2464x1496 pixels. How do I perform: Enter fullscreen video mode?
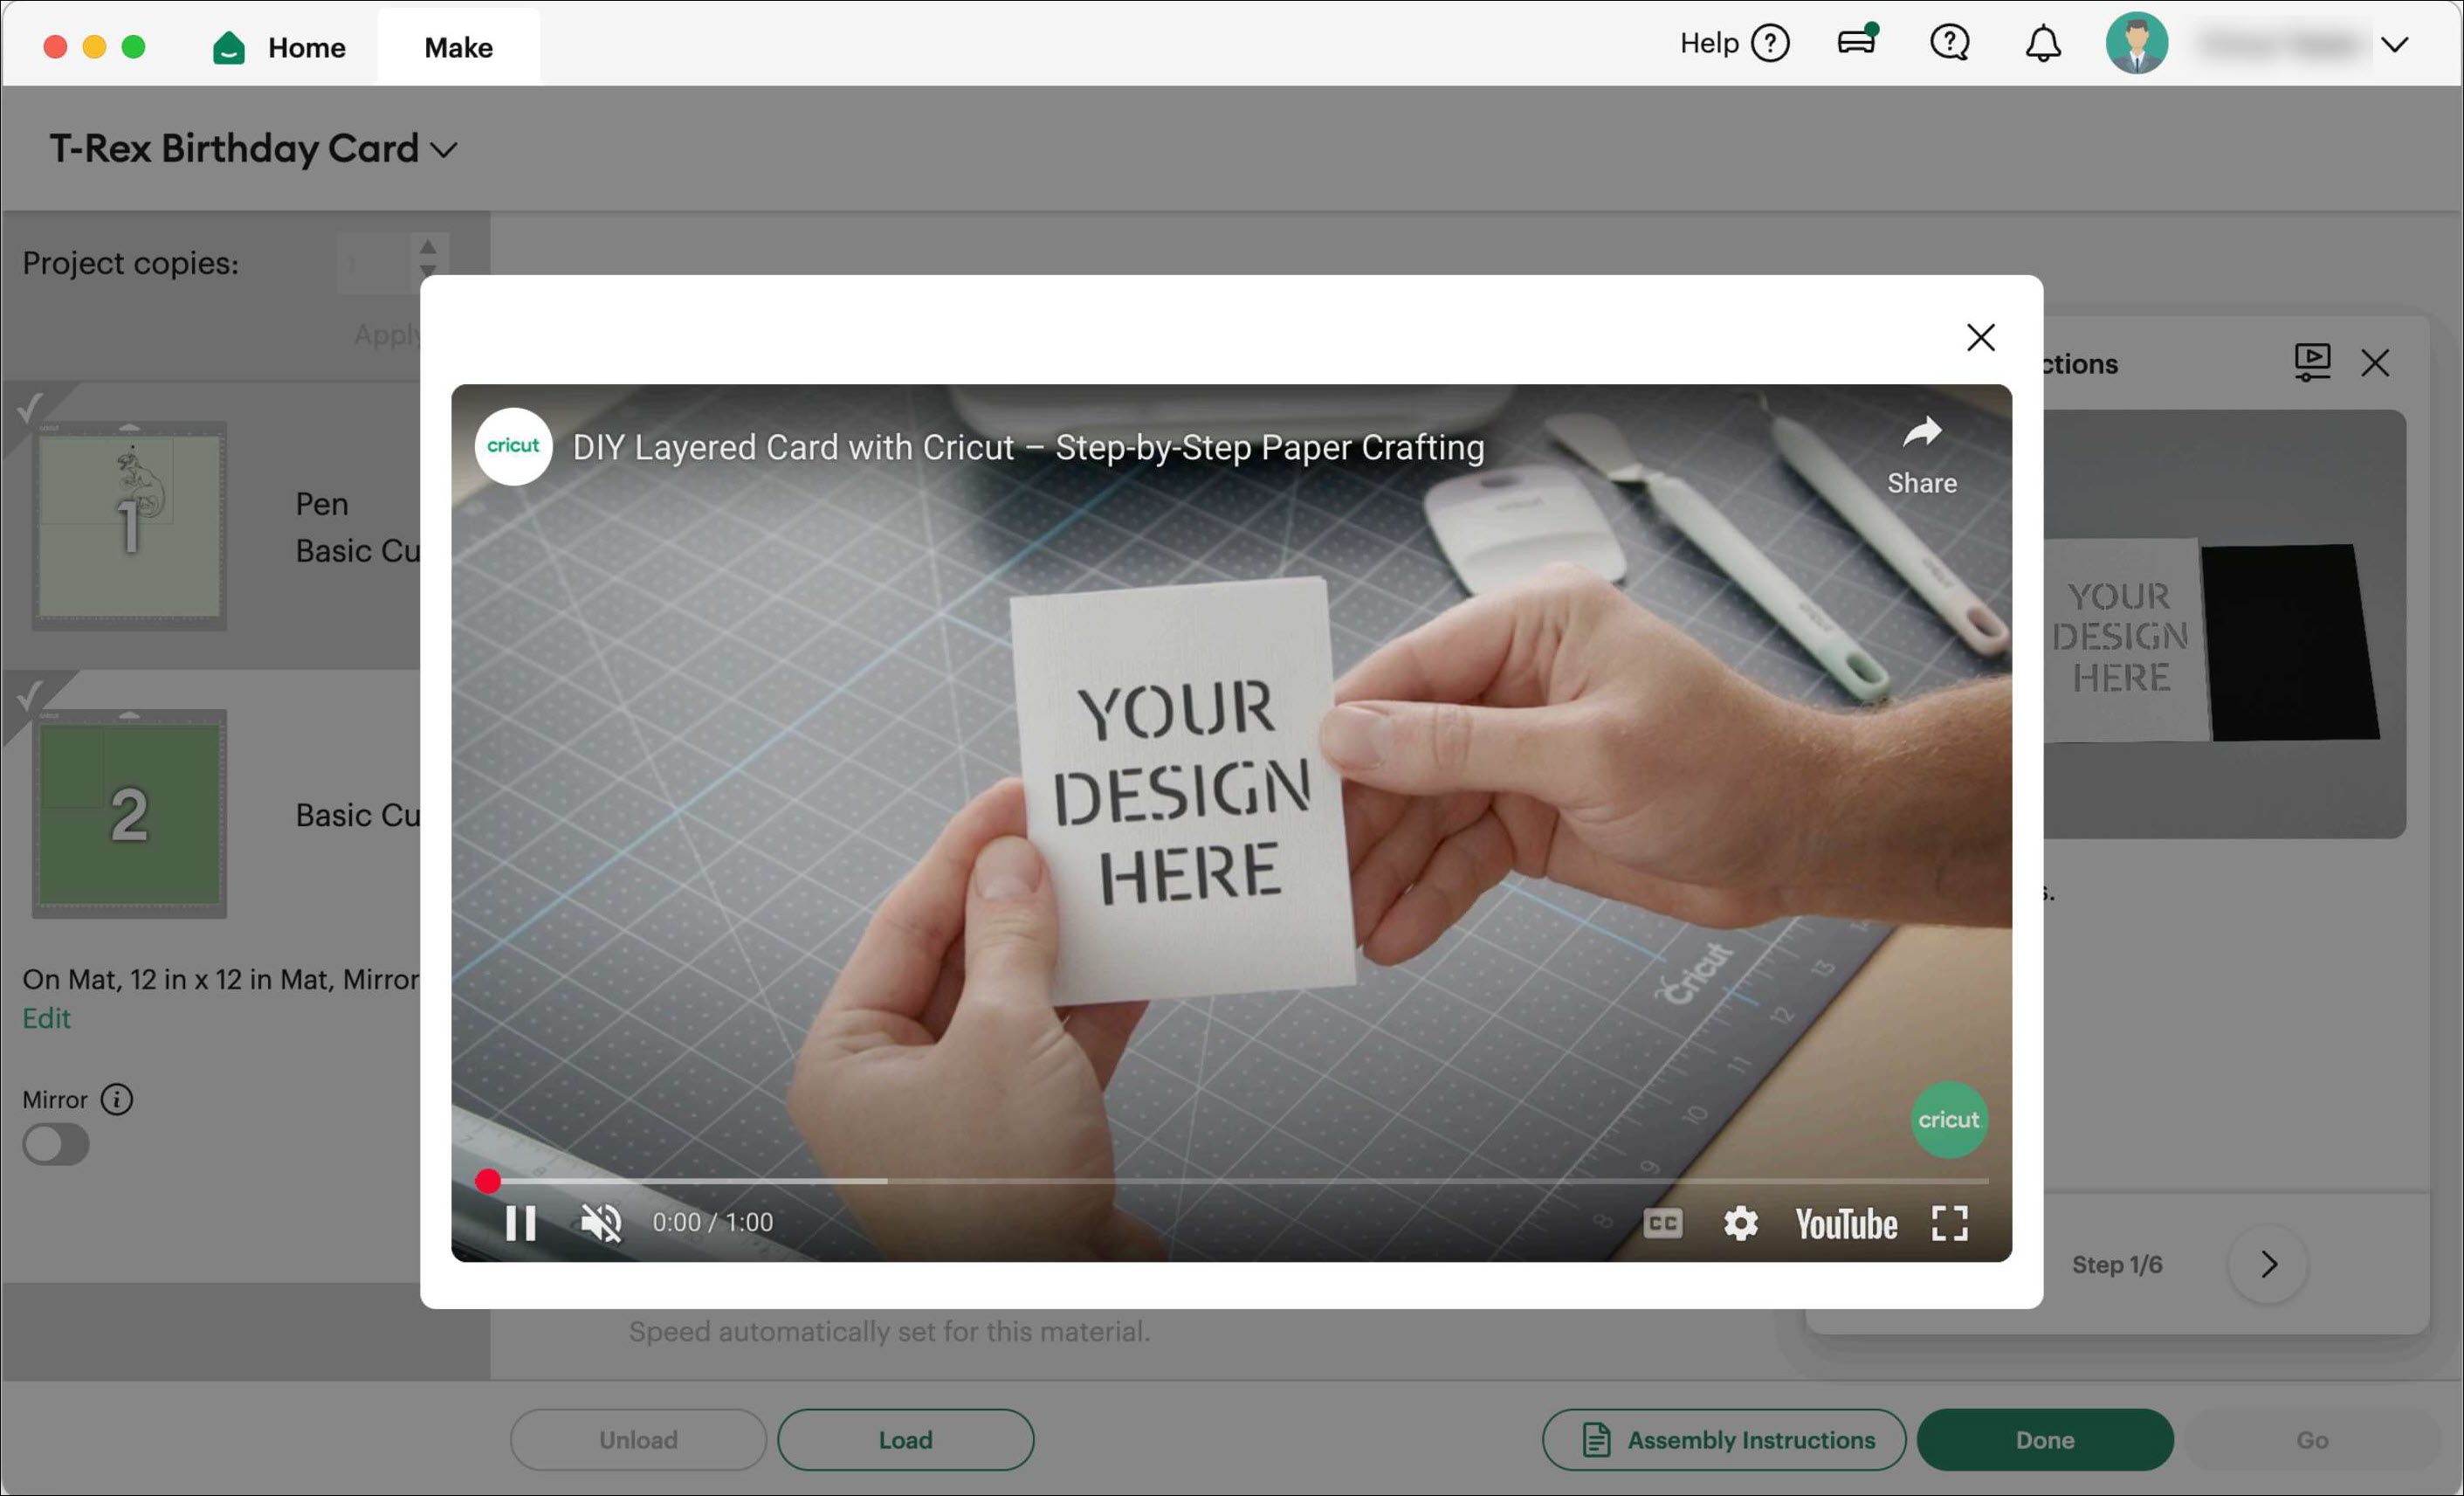[1949, 1222]
